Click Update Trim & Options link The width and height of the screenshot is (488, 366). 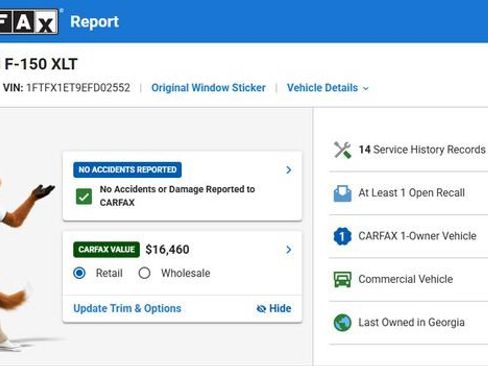pos(127,308)
